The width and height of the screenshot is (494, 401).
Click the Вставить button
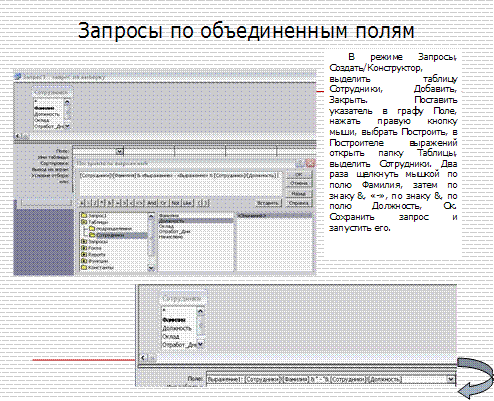click(x=268, y=203)
